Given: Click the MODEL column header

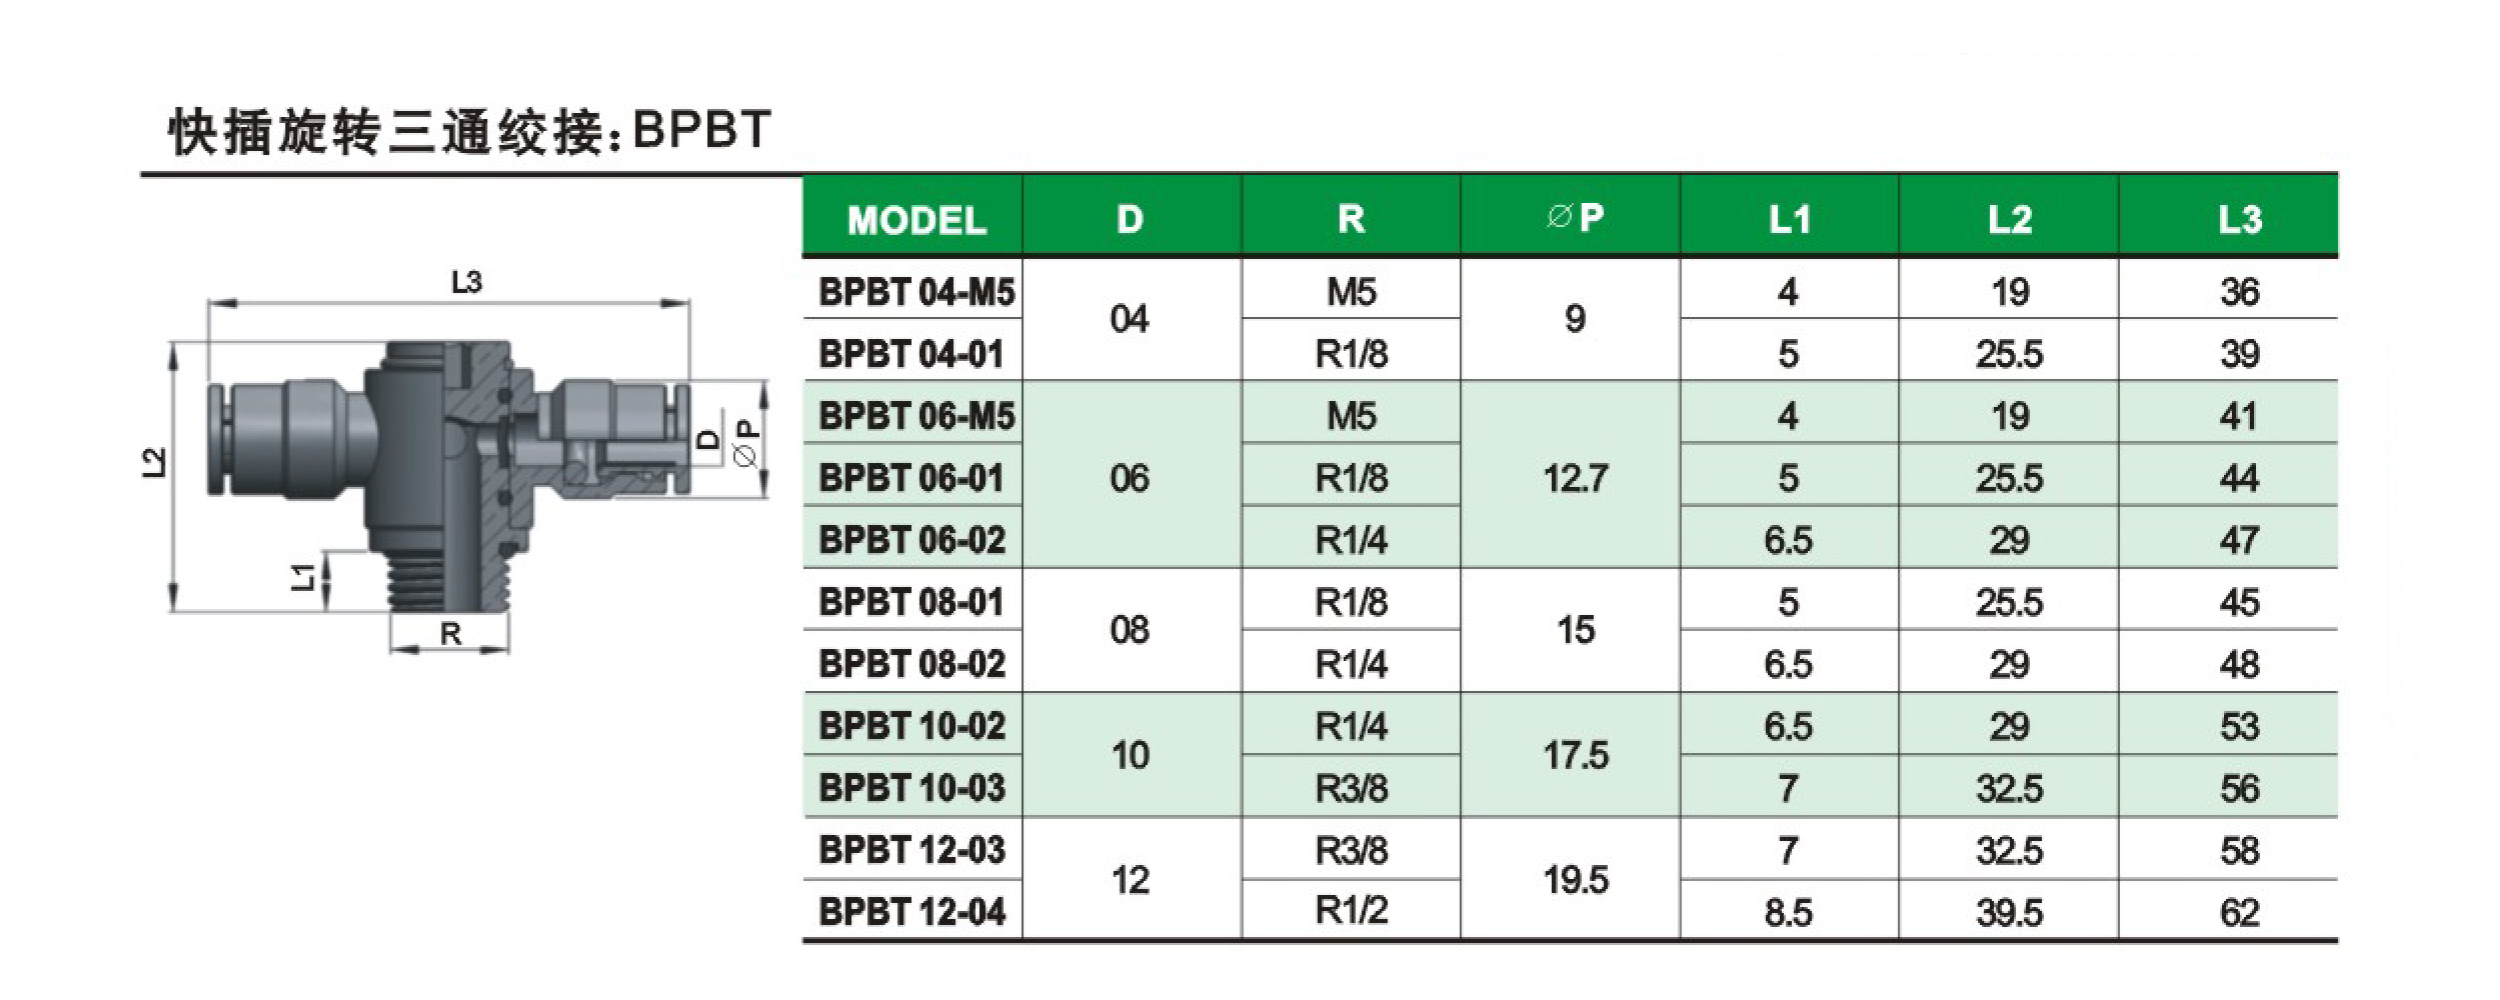Looking at the screenshot, I should coord(916,220).
